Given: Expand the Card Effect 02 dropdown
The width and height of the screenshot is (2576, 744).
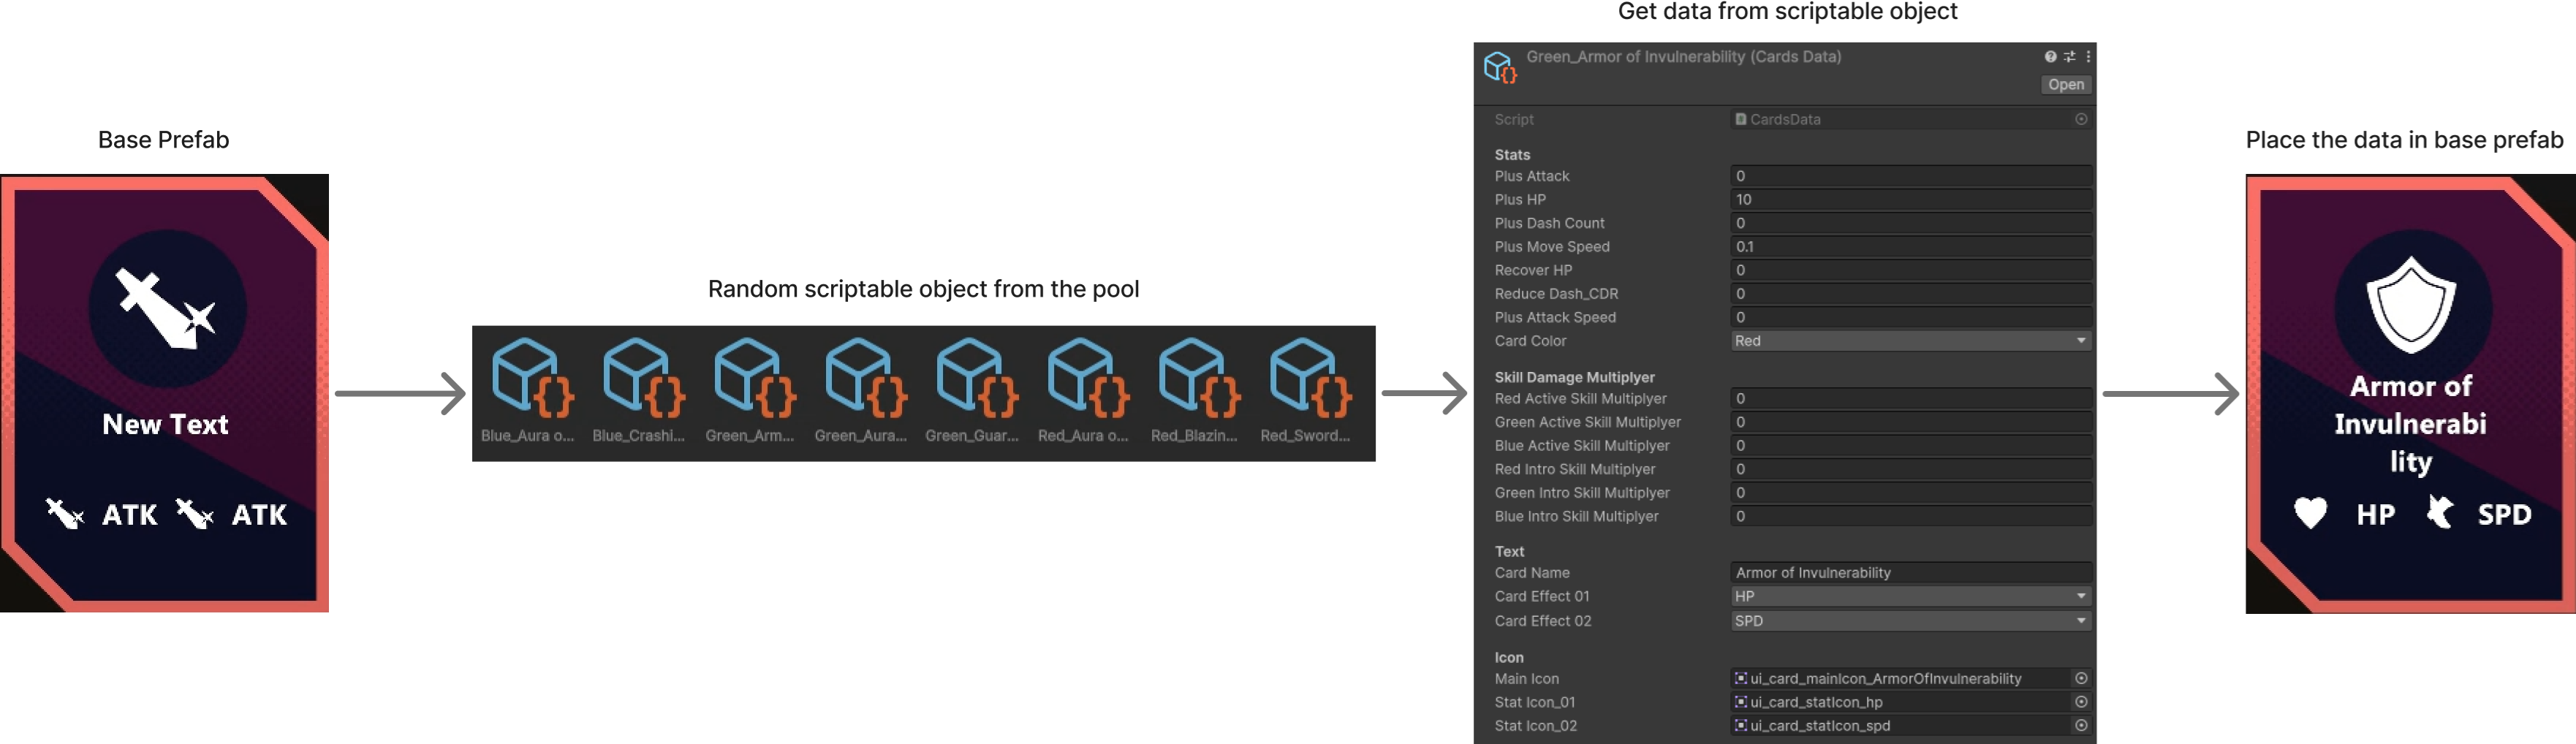Looking at the screenshot, I should click(x=1910, y=621).
